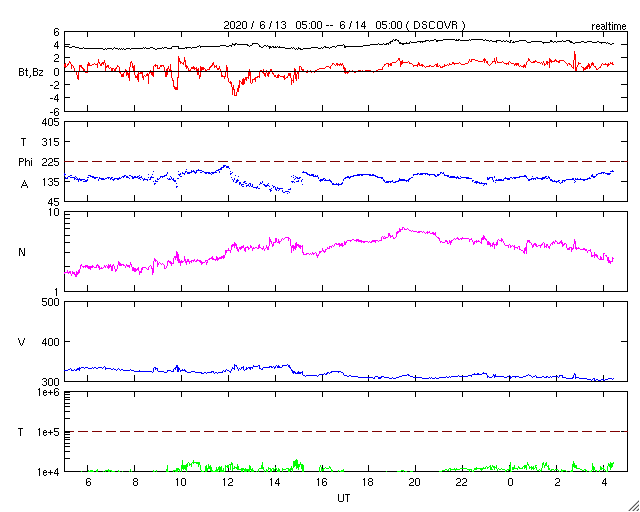
Task: Click the 'Bt,Bz' axis label
Action: [31, 74]
